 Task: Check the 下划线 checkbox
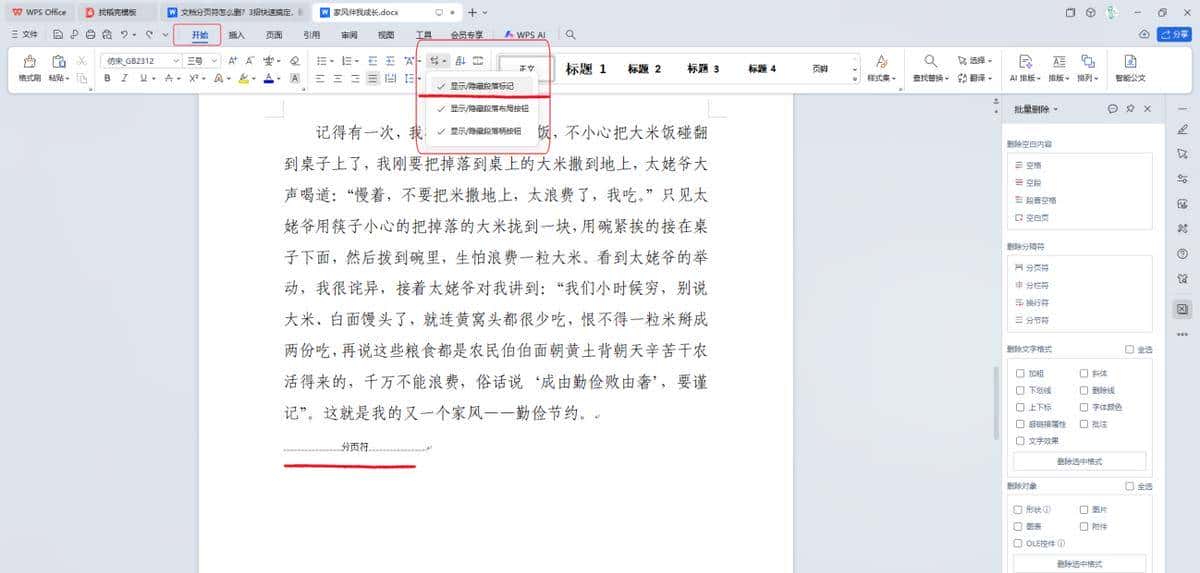(x=1020, y=390)
